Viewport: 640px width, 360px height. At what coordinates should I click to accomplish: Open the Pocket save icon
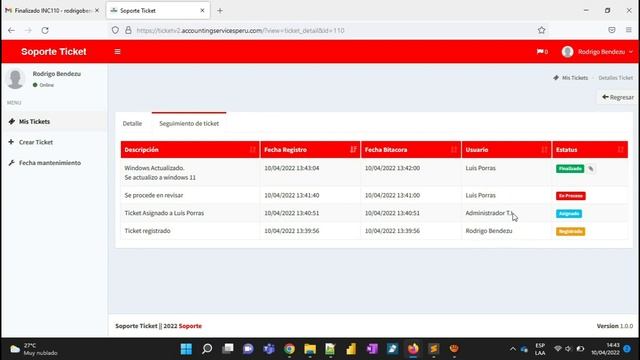click(x=611, y=30)
